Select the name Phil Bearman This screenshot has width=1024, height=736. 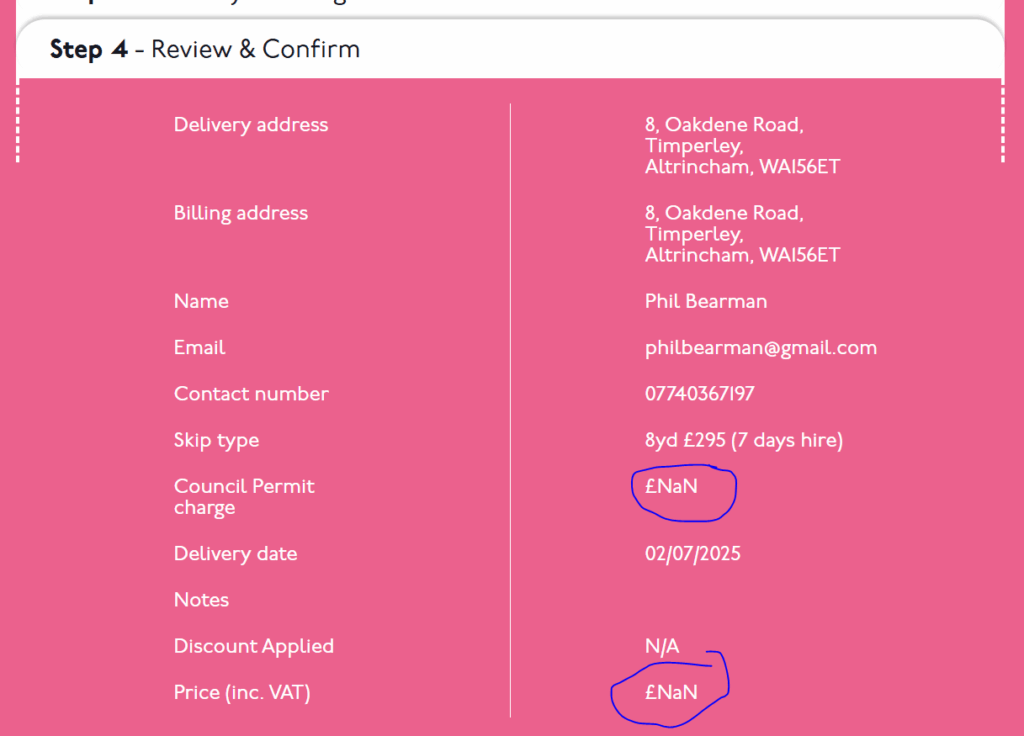click(706, 301)
